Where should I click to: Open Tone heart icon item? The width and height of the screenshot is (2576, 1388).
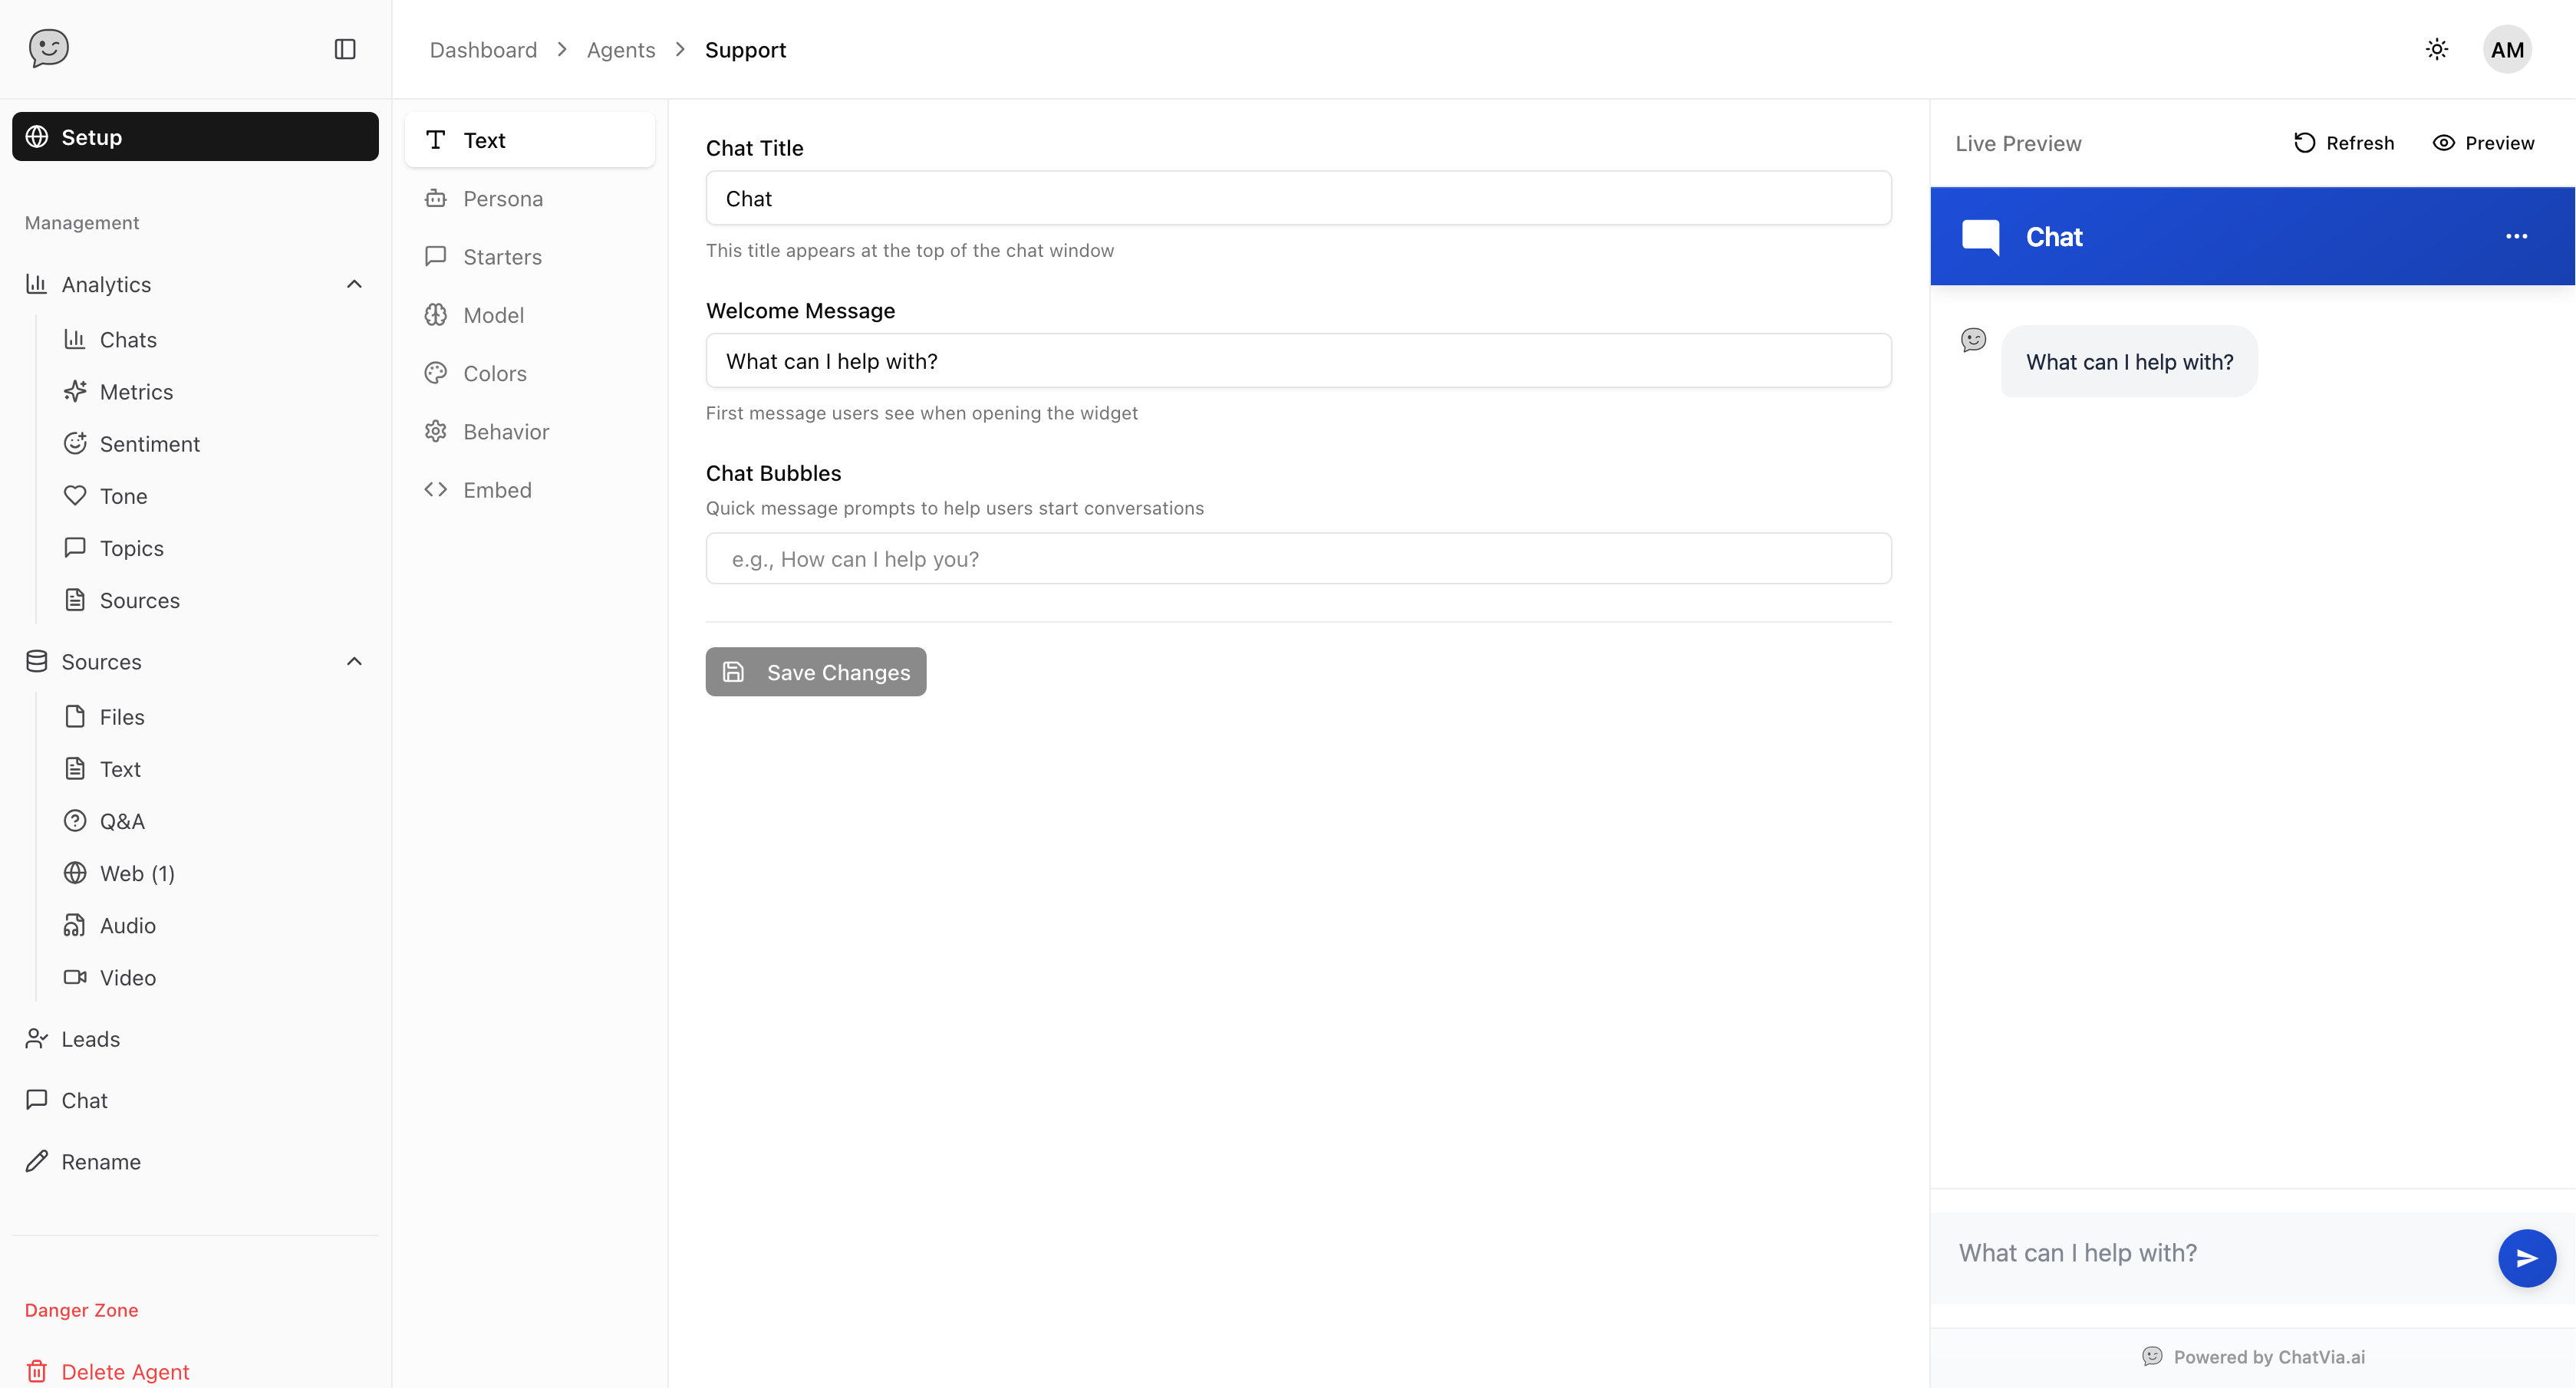pyautogui.click(x=75, y=496)
